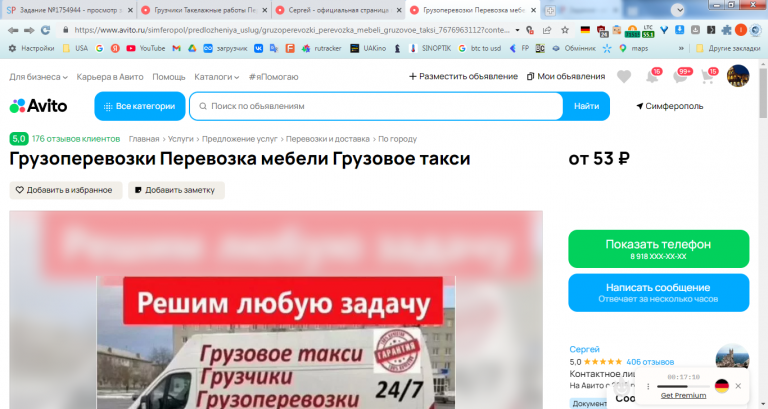The width and height of the screenshot is (768, 409).
Task: Open a new browser tab
Action: pos(550,10)
